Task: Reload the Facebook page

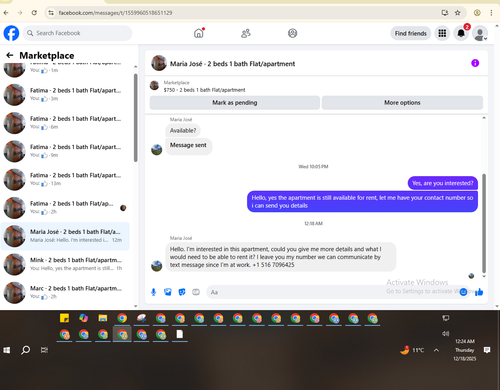Action: (x=34, y=13)
